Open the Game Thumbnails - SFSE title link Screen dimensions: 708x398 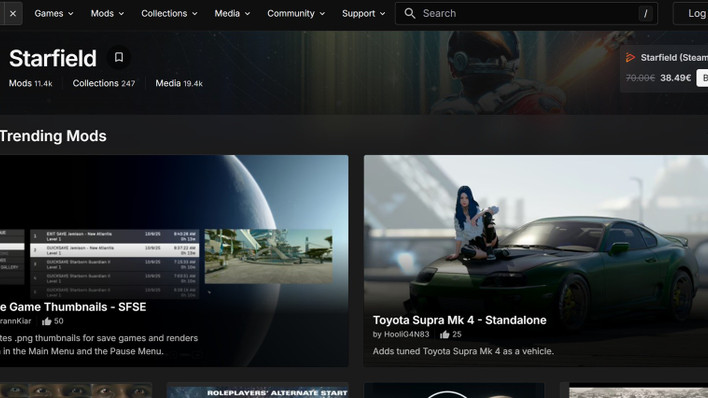[73, 307]
